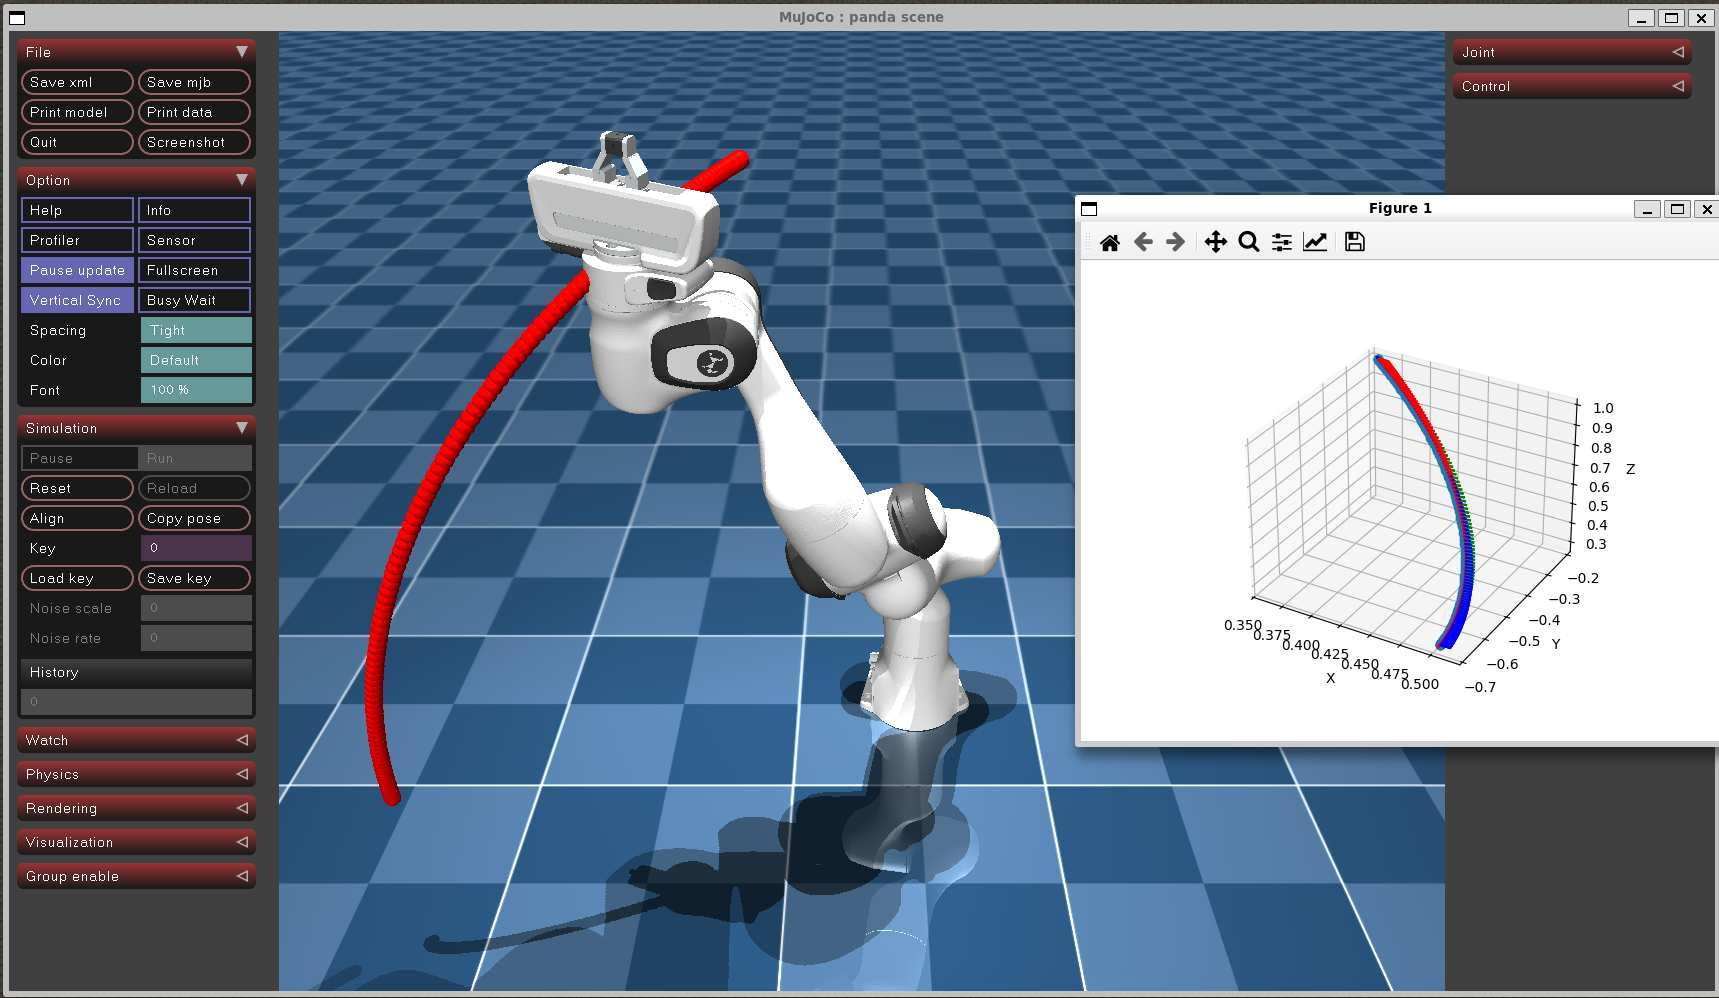This screenshot has width=1719, height=998.
Task: Expand the Group enable section
Action: [x=136, y=876]
